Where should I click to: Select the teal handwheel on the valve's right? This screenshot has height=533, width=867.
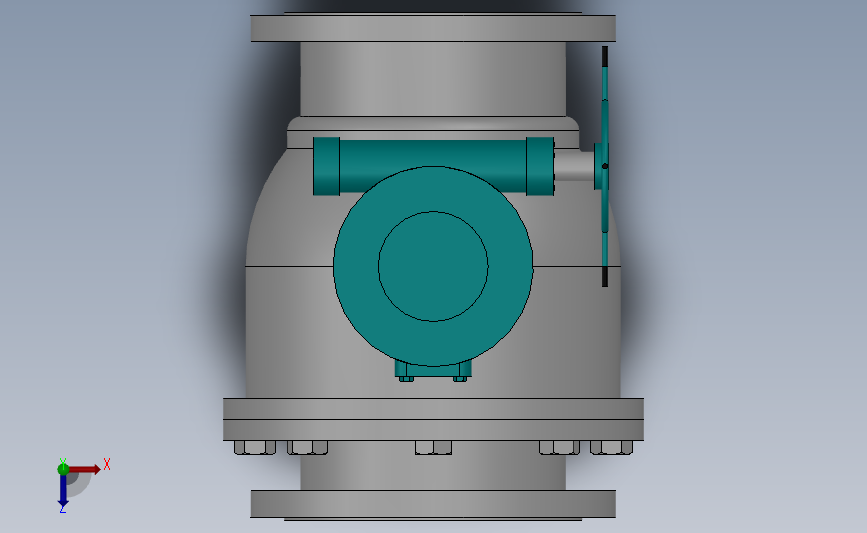click(x=604, y=166)
